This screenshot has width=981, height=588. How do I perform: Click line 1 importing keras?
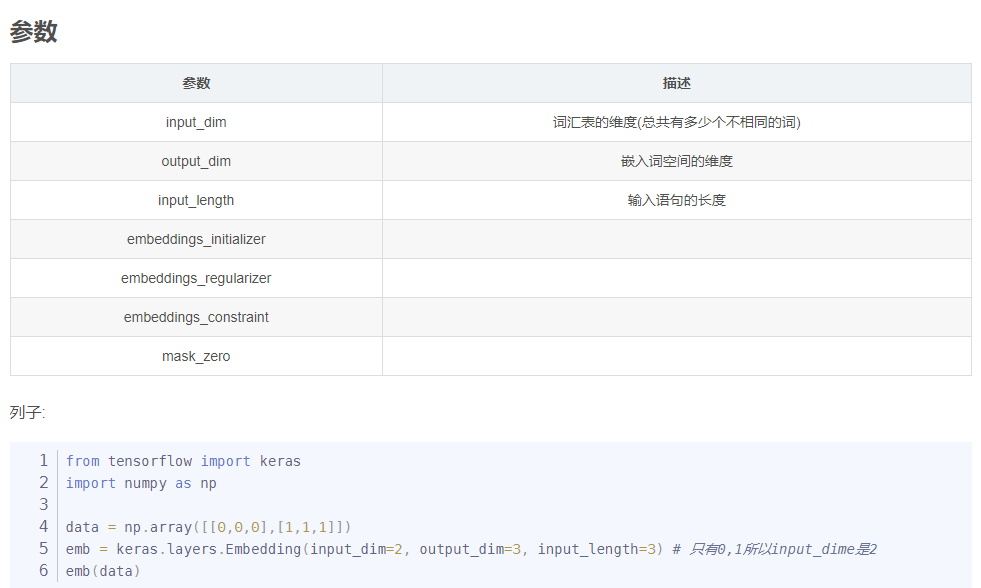point(180,461)
